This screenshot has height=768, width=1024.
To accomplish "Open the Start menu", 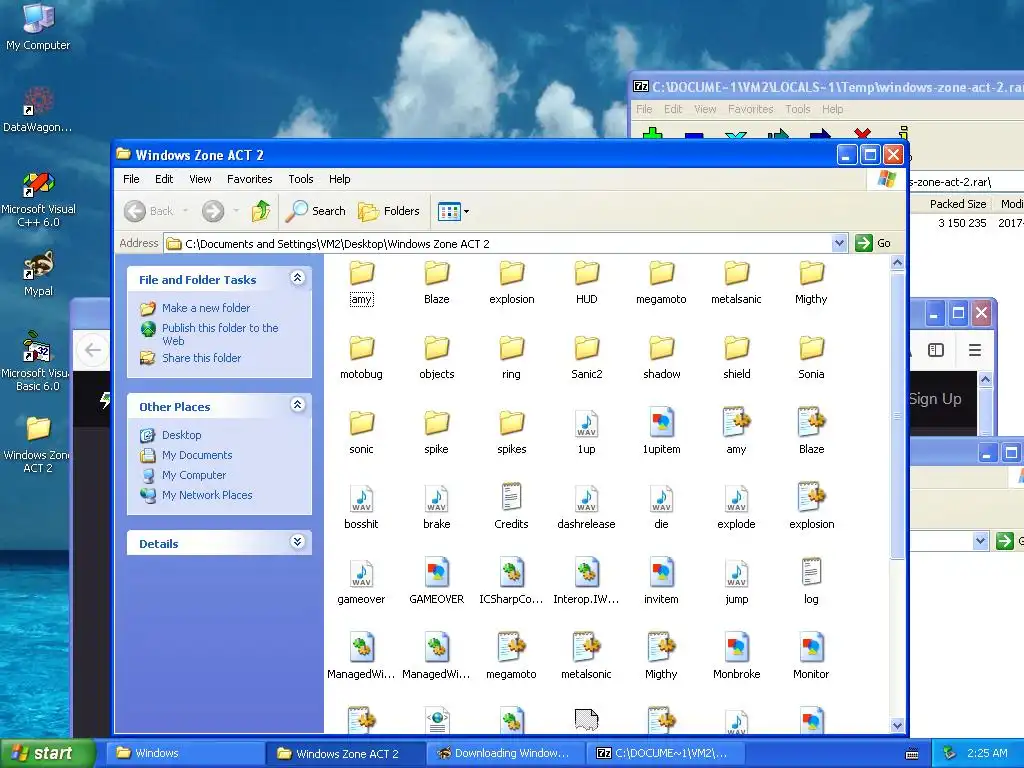I will [x=47, y=753].
